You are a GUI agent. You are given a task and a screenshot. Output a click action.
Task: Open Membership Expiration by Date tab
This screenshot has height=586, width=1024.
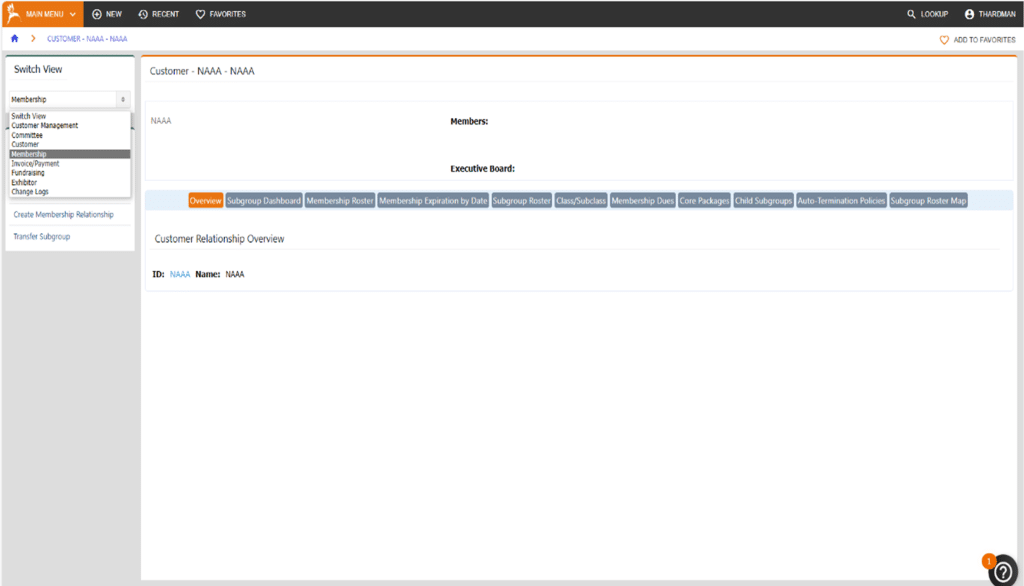point(433,201)
